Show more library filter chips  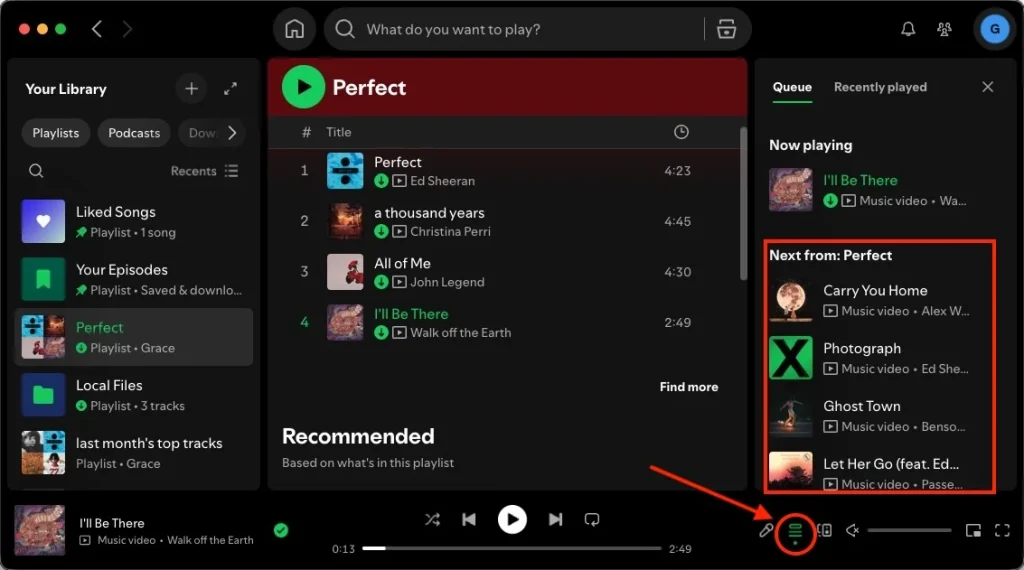(x=232, y=133)
